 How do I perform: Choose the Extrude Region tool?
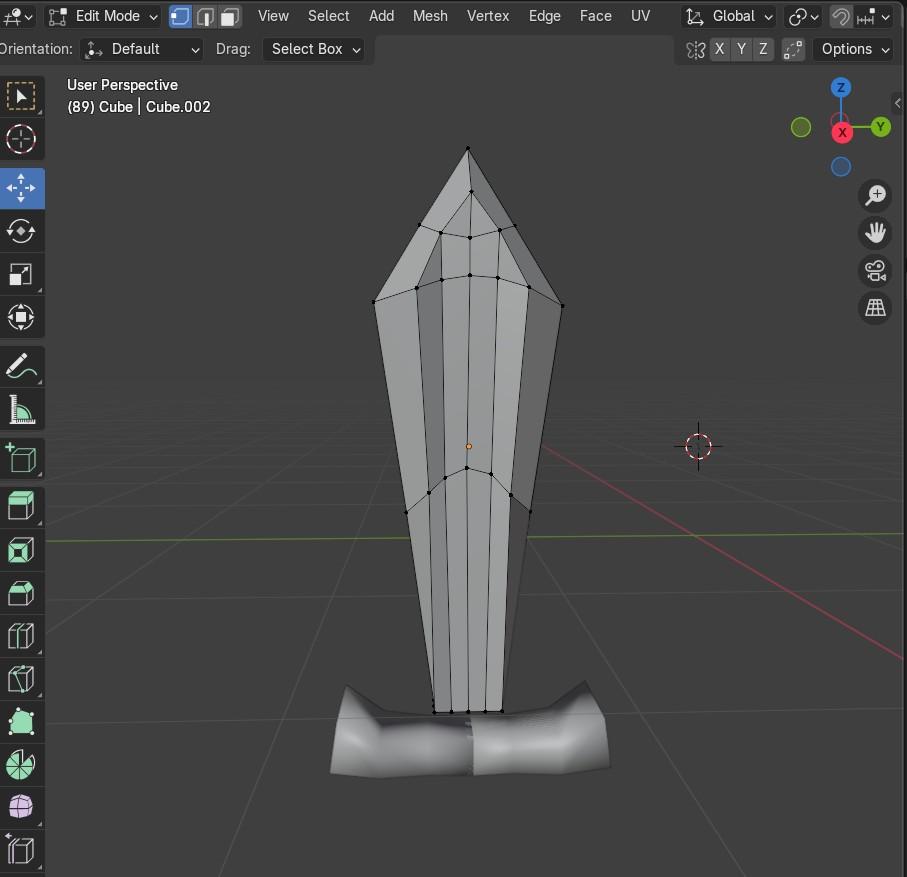tap(21, 505)
